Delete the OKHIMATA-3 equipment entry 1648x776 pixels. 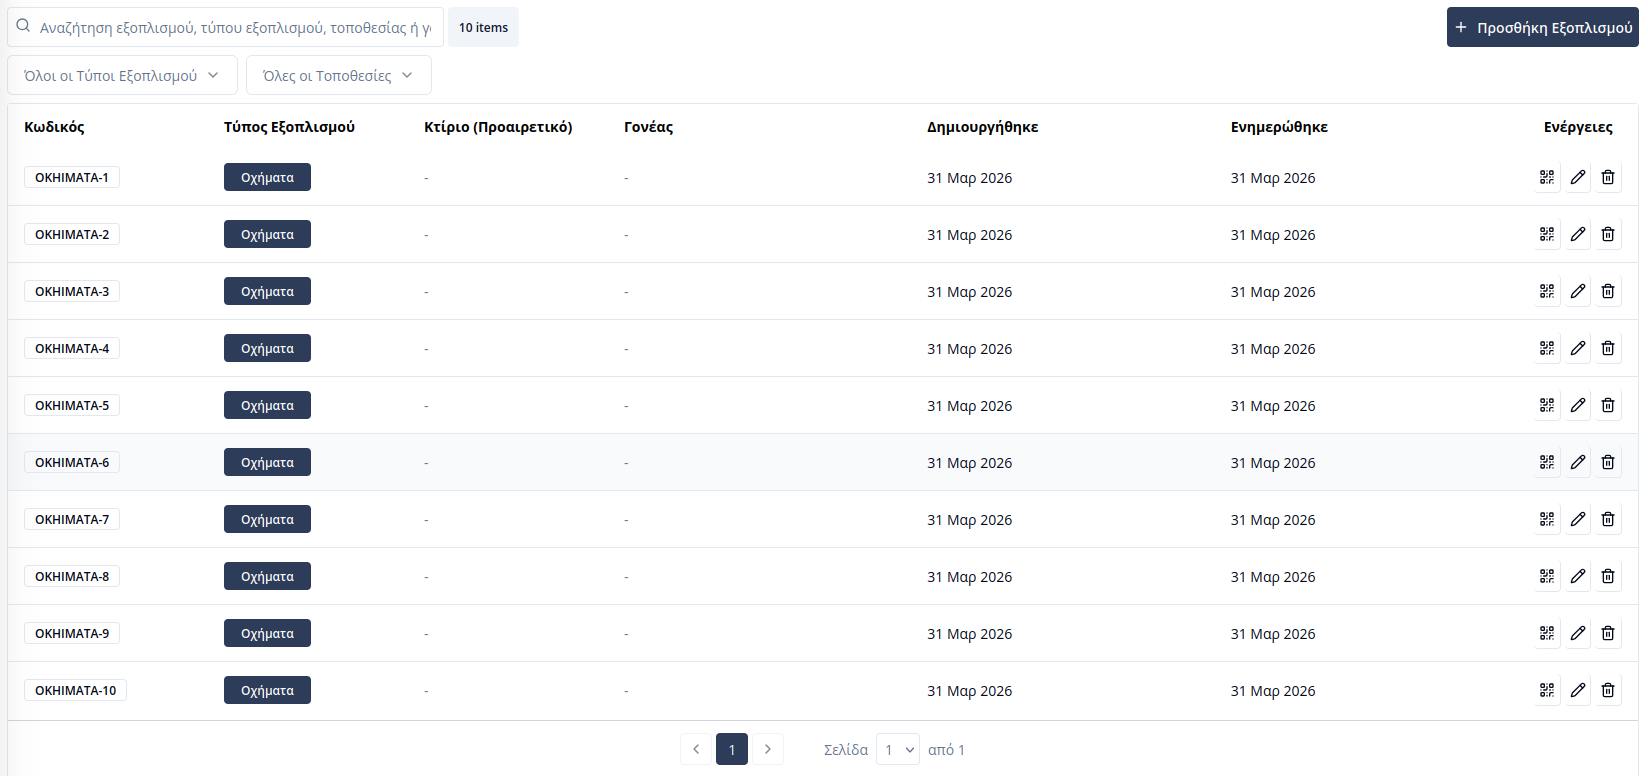coord(1608,291)
